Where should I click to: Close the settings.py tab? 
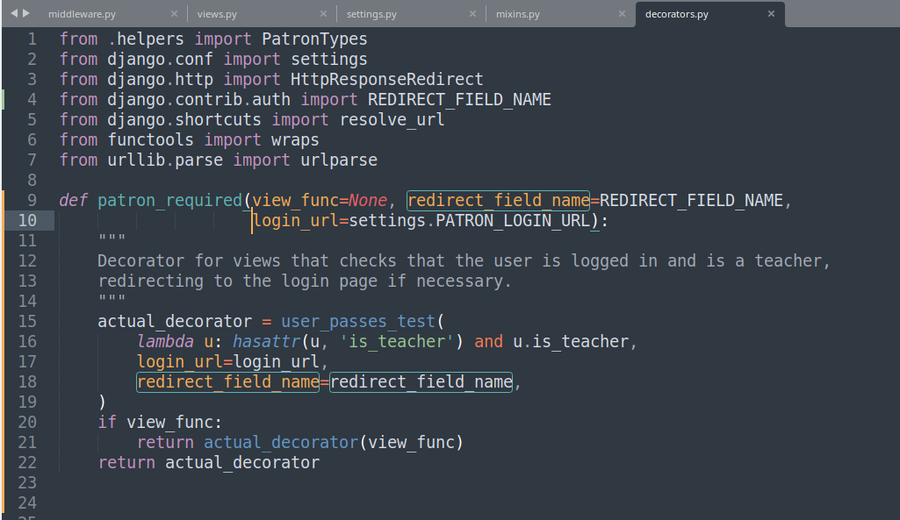pyautogui.click(x=473, y=14)
